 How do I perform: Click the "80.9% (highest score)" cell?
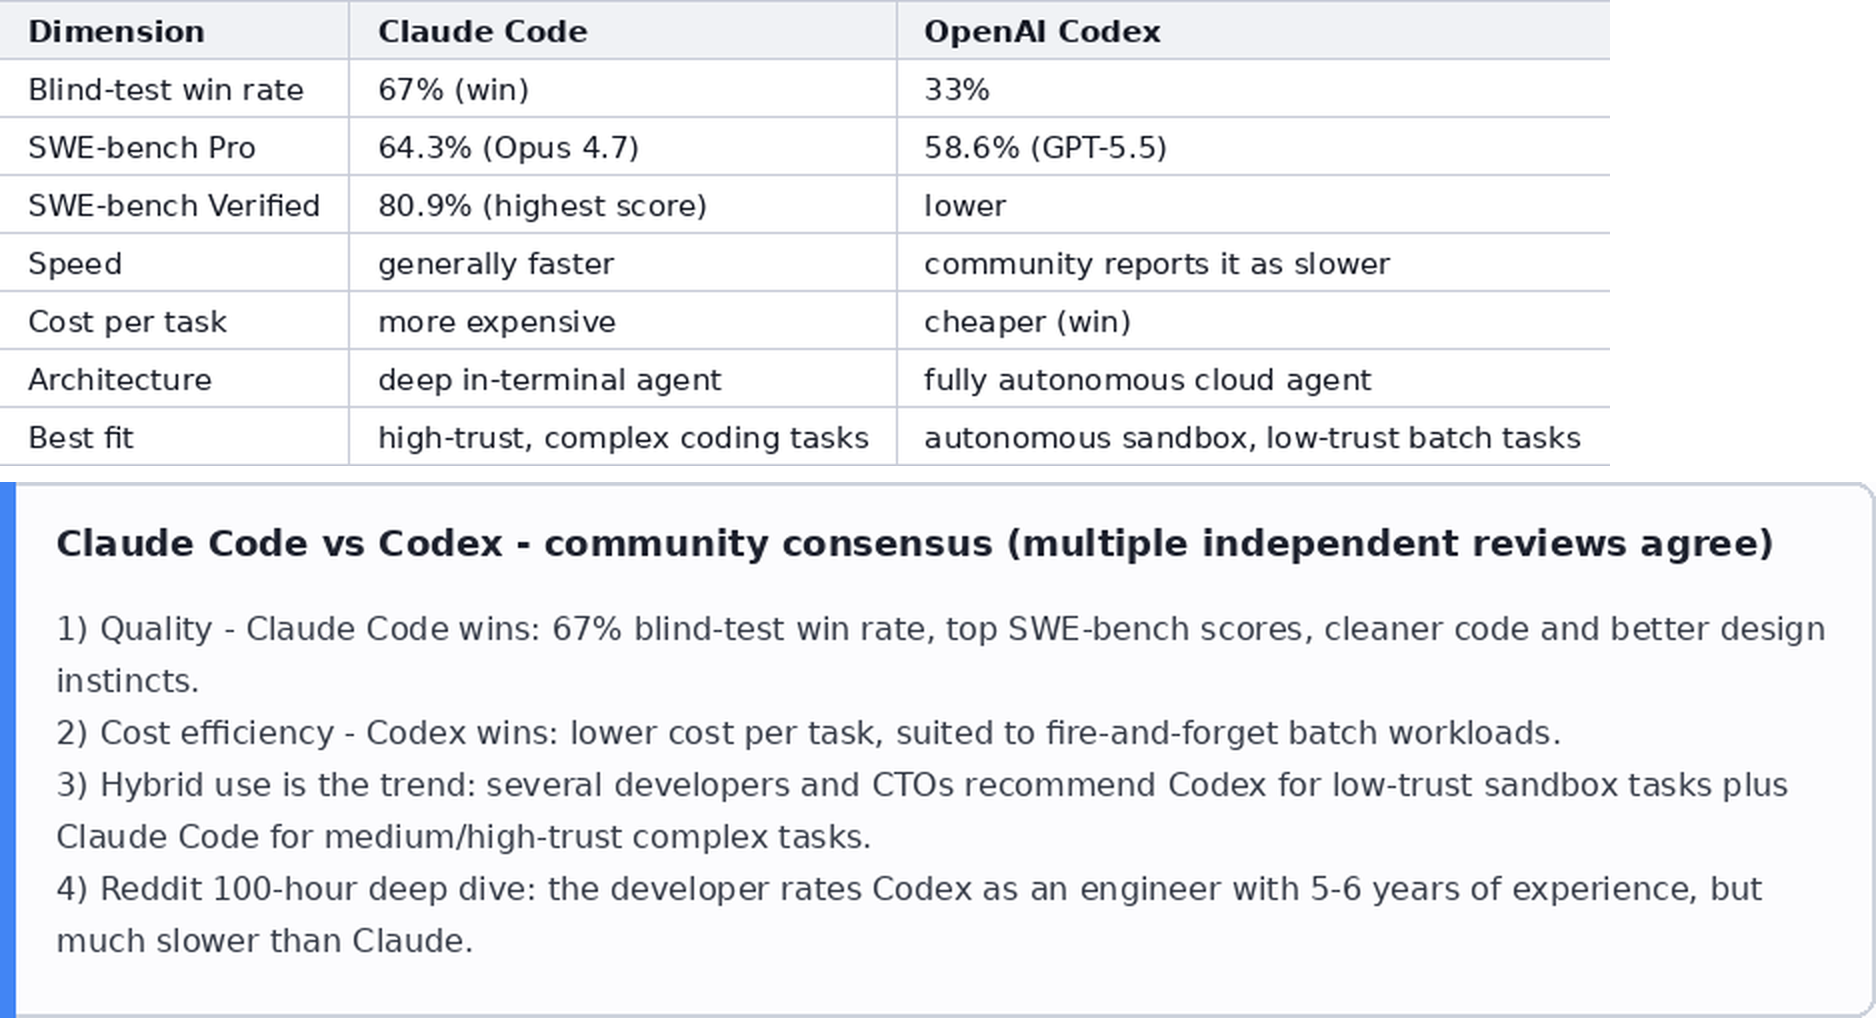click(x=623, y=205)
